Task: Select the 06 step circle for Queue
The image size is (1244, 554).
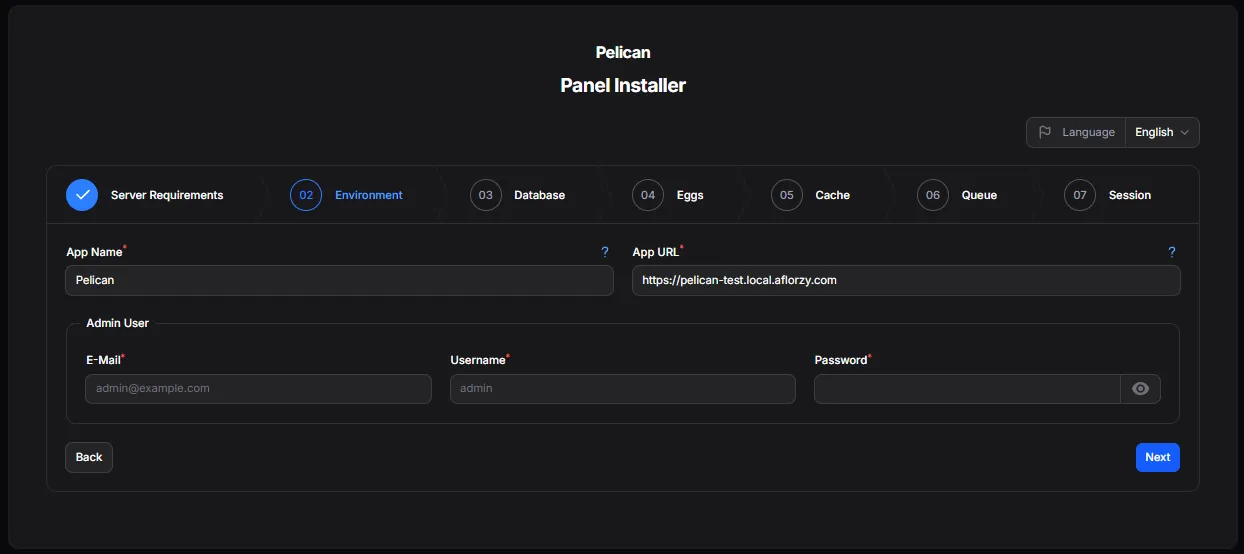Action: coord(933,195)
